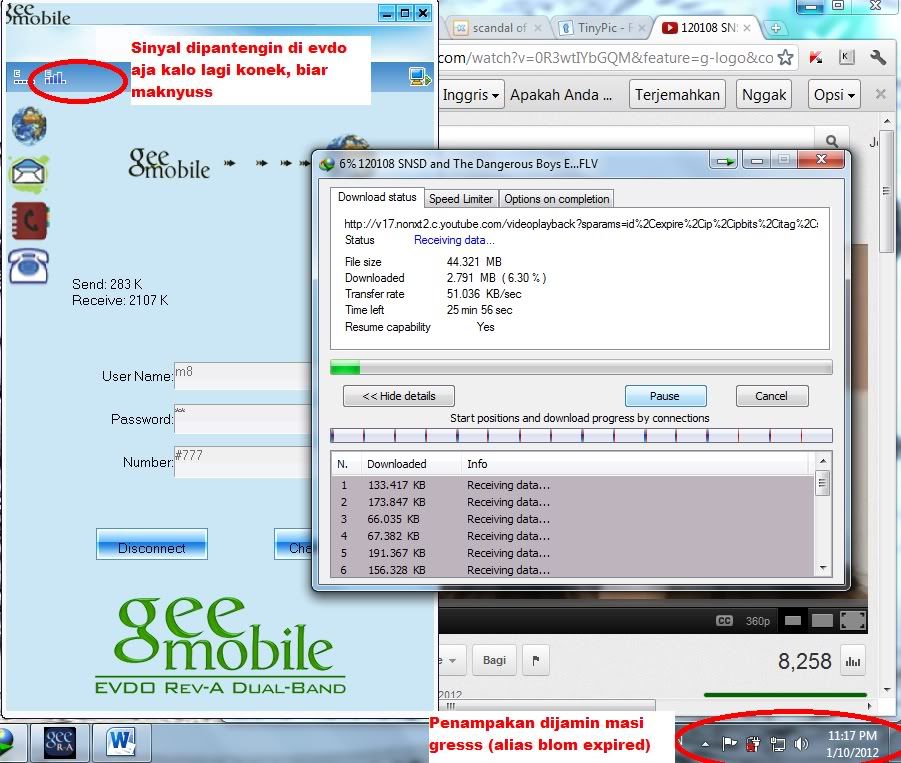Open the Options on completion tab

[x=556, y=199]
